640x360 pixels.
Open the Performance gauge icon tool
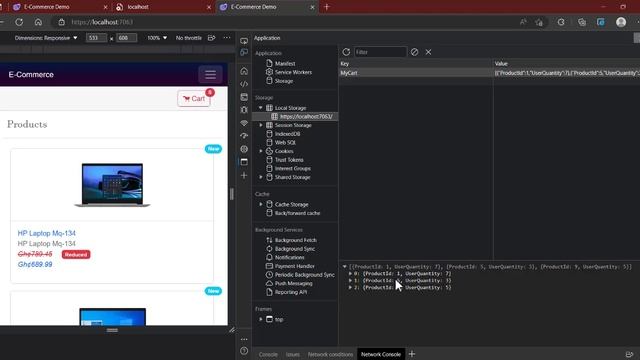coord(244,136)
